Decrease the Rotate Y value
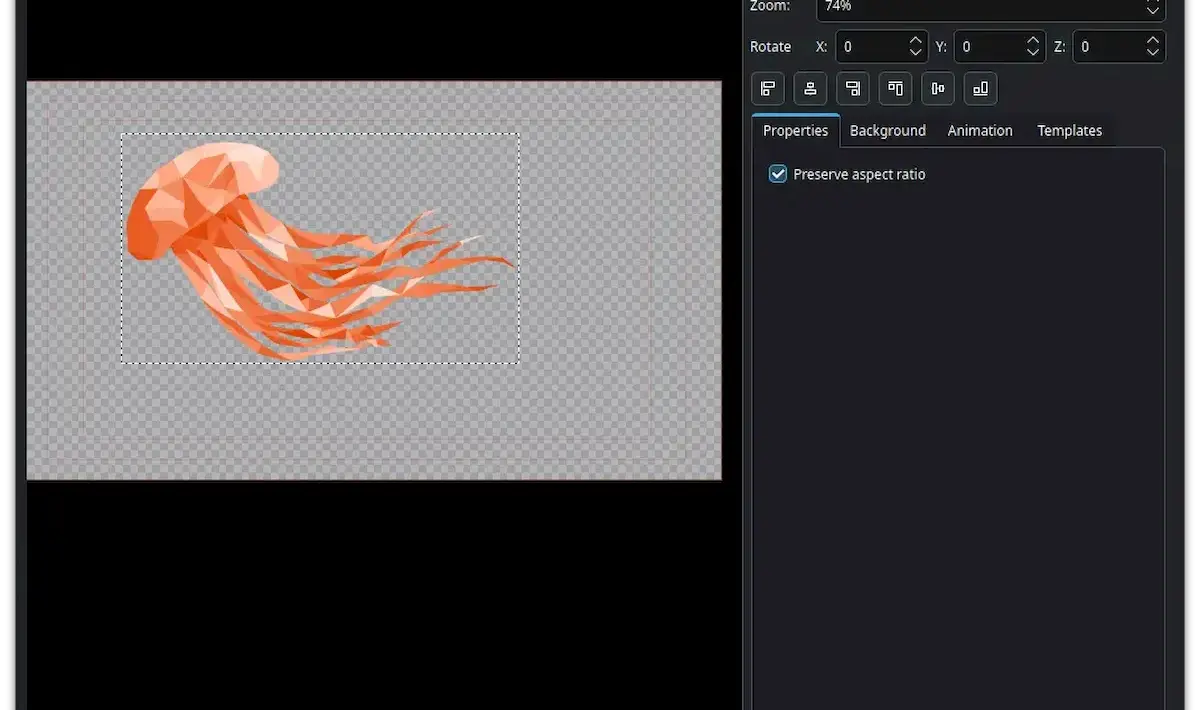The width and height of the screenshot is (1200, 710). tap(1035, 54)
